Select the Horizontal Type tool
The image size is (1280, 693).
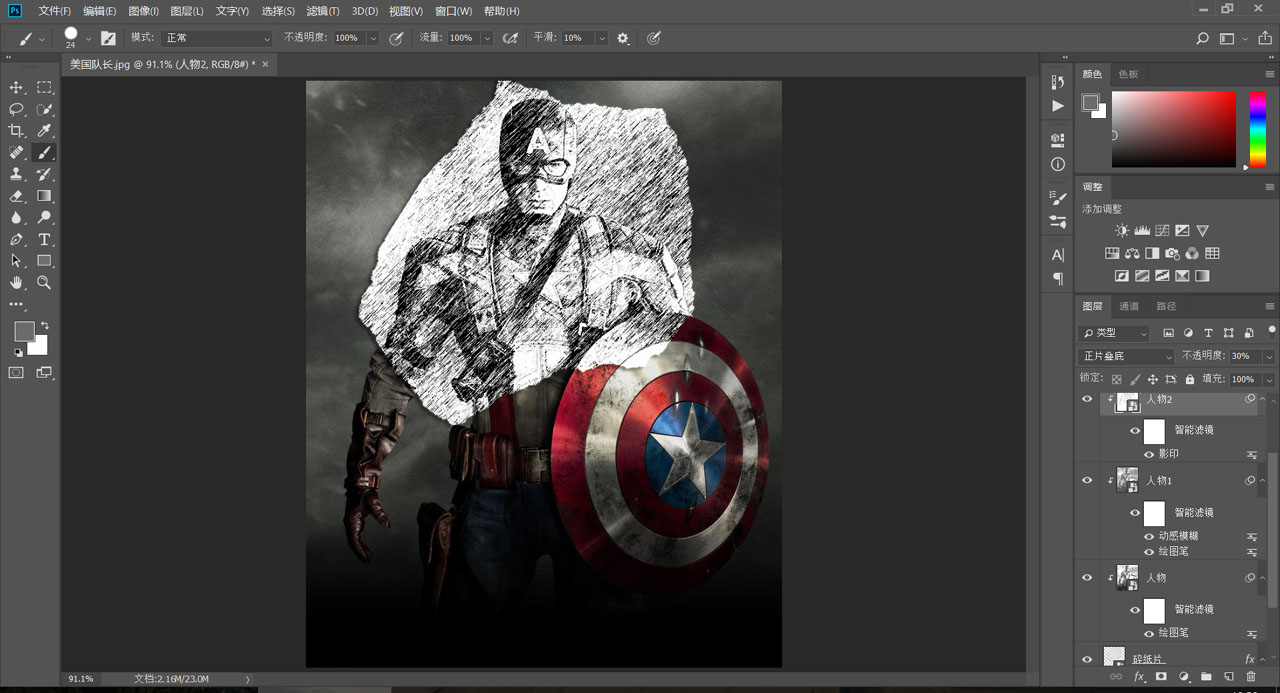(x=44, y=239)
